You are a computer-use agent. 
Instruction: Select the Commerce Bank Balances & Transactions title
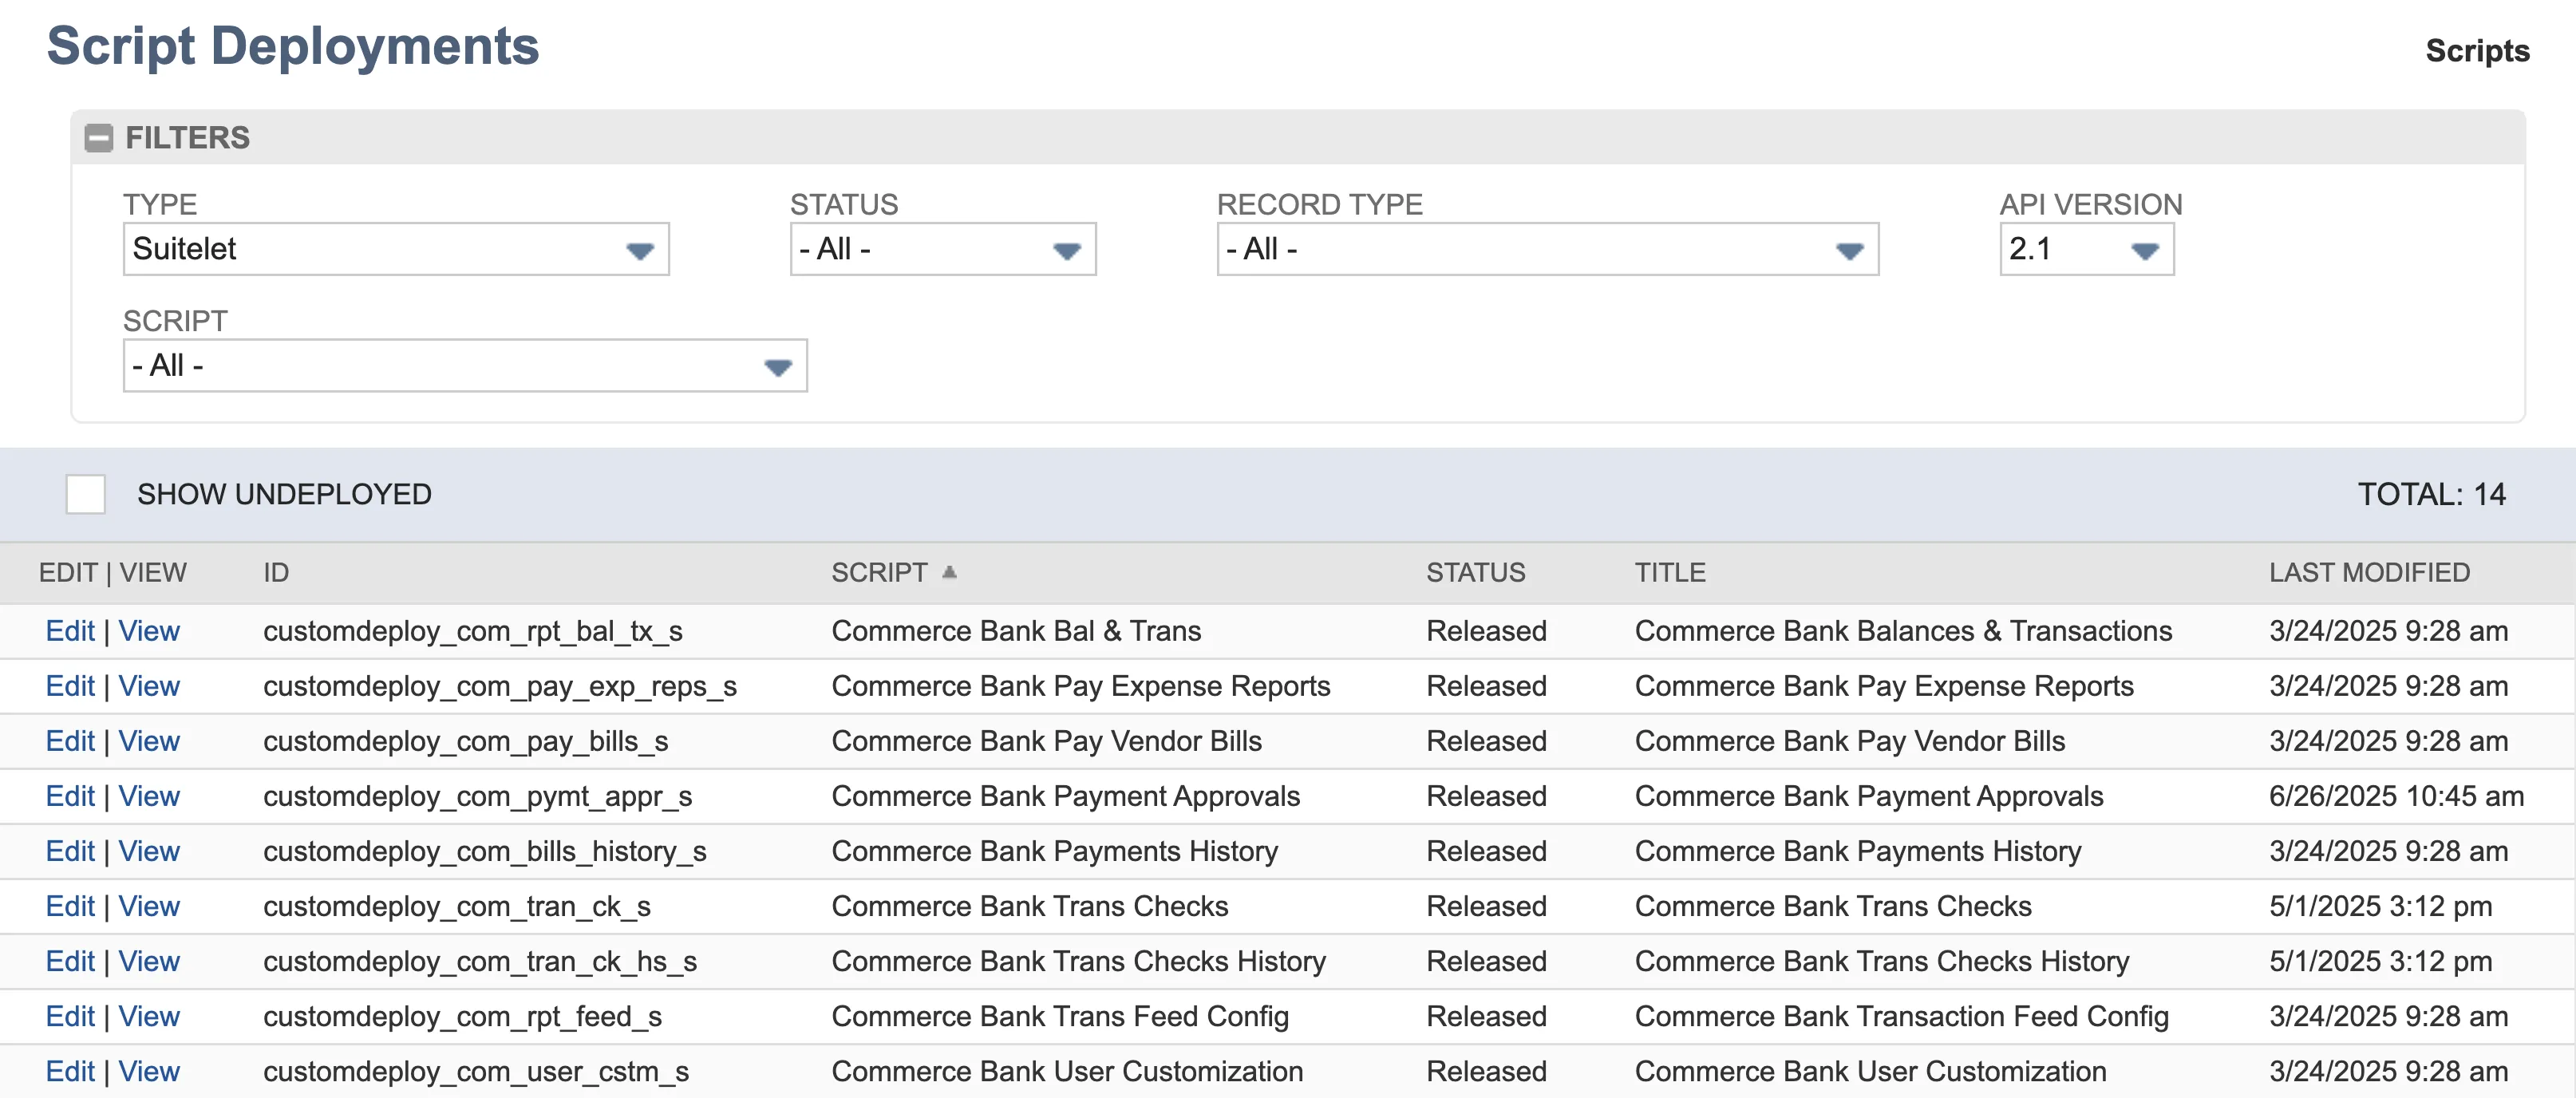1903,631
